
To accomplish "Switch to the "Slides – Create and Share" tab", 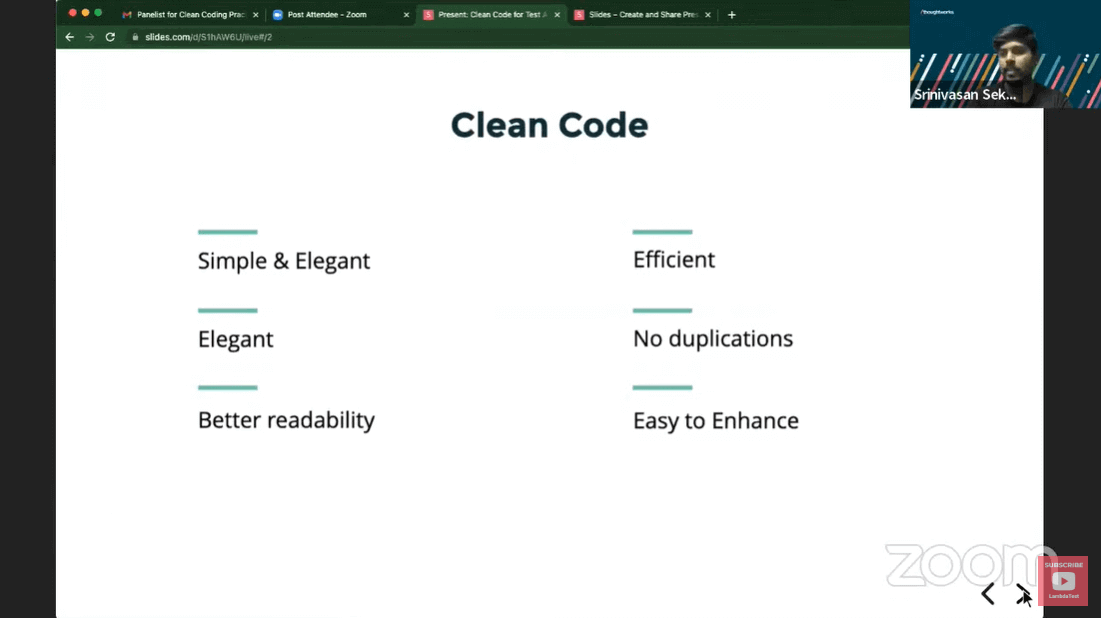I will coord(640,14).
